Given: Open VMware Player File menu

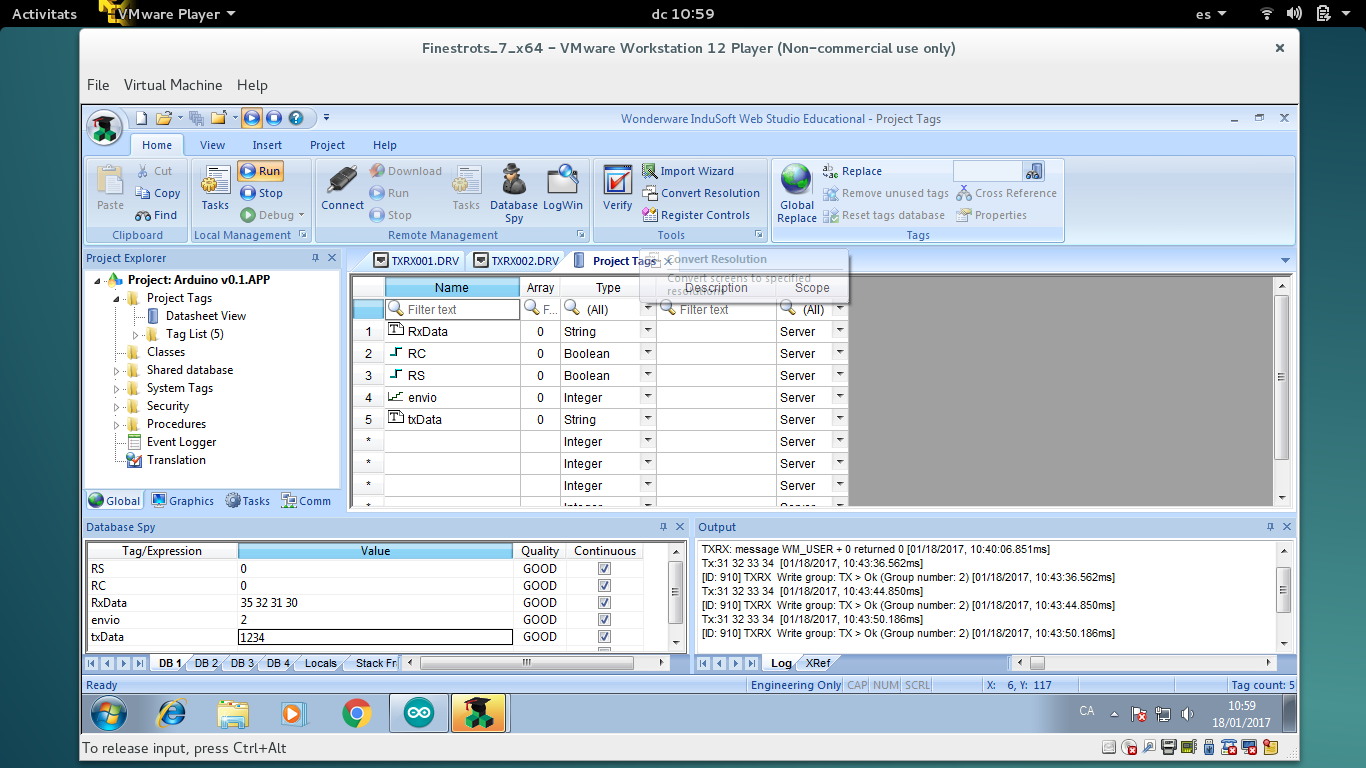Looking at the screenshot, I should (x=98, y=85).
